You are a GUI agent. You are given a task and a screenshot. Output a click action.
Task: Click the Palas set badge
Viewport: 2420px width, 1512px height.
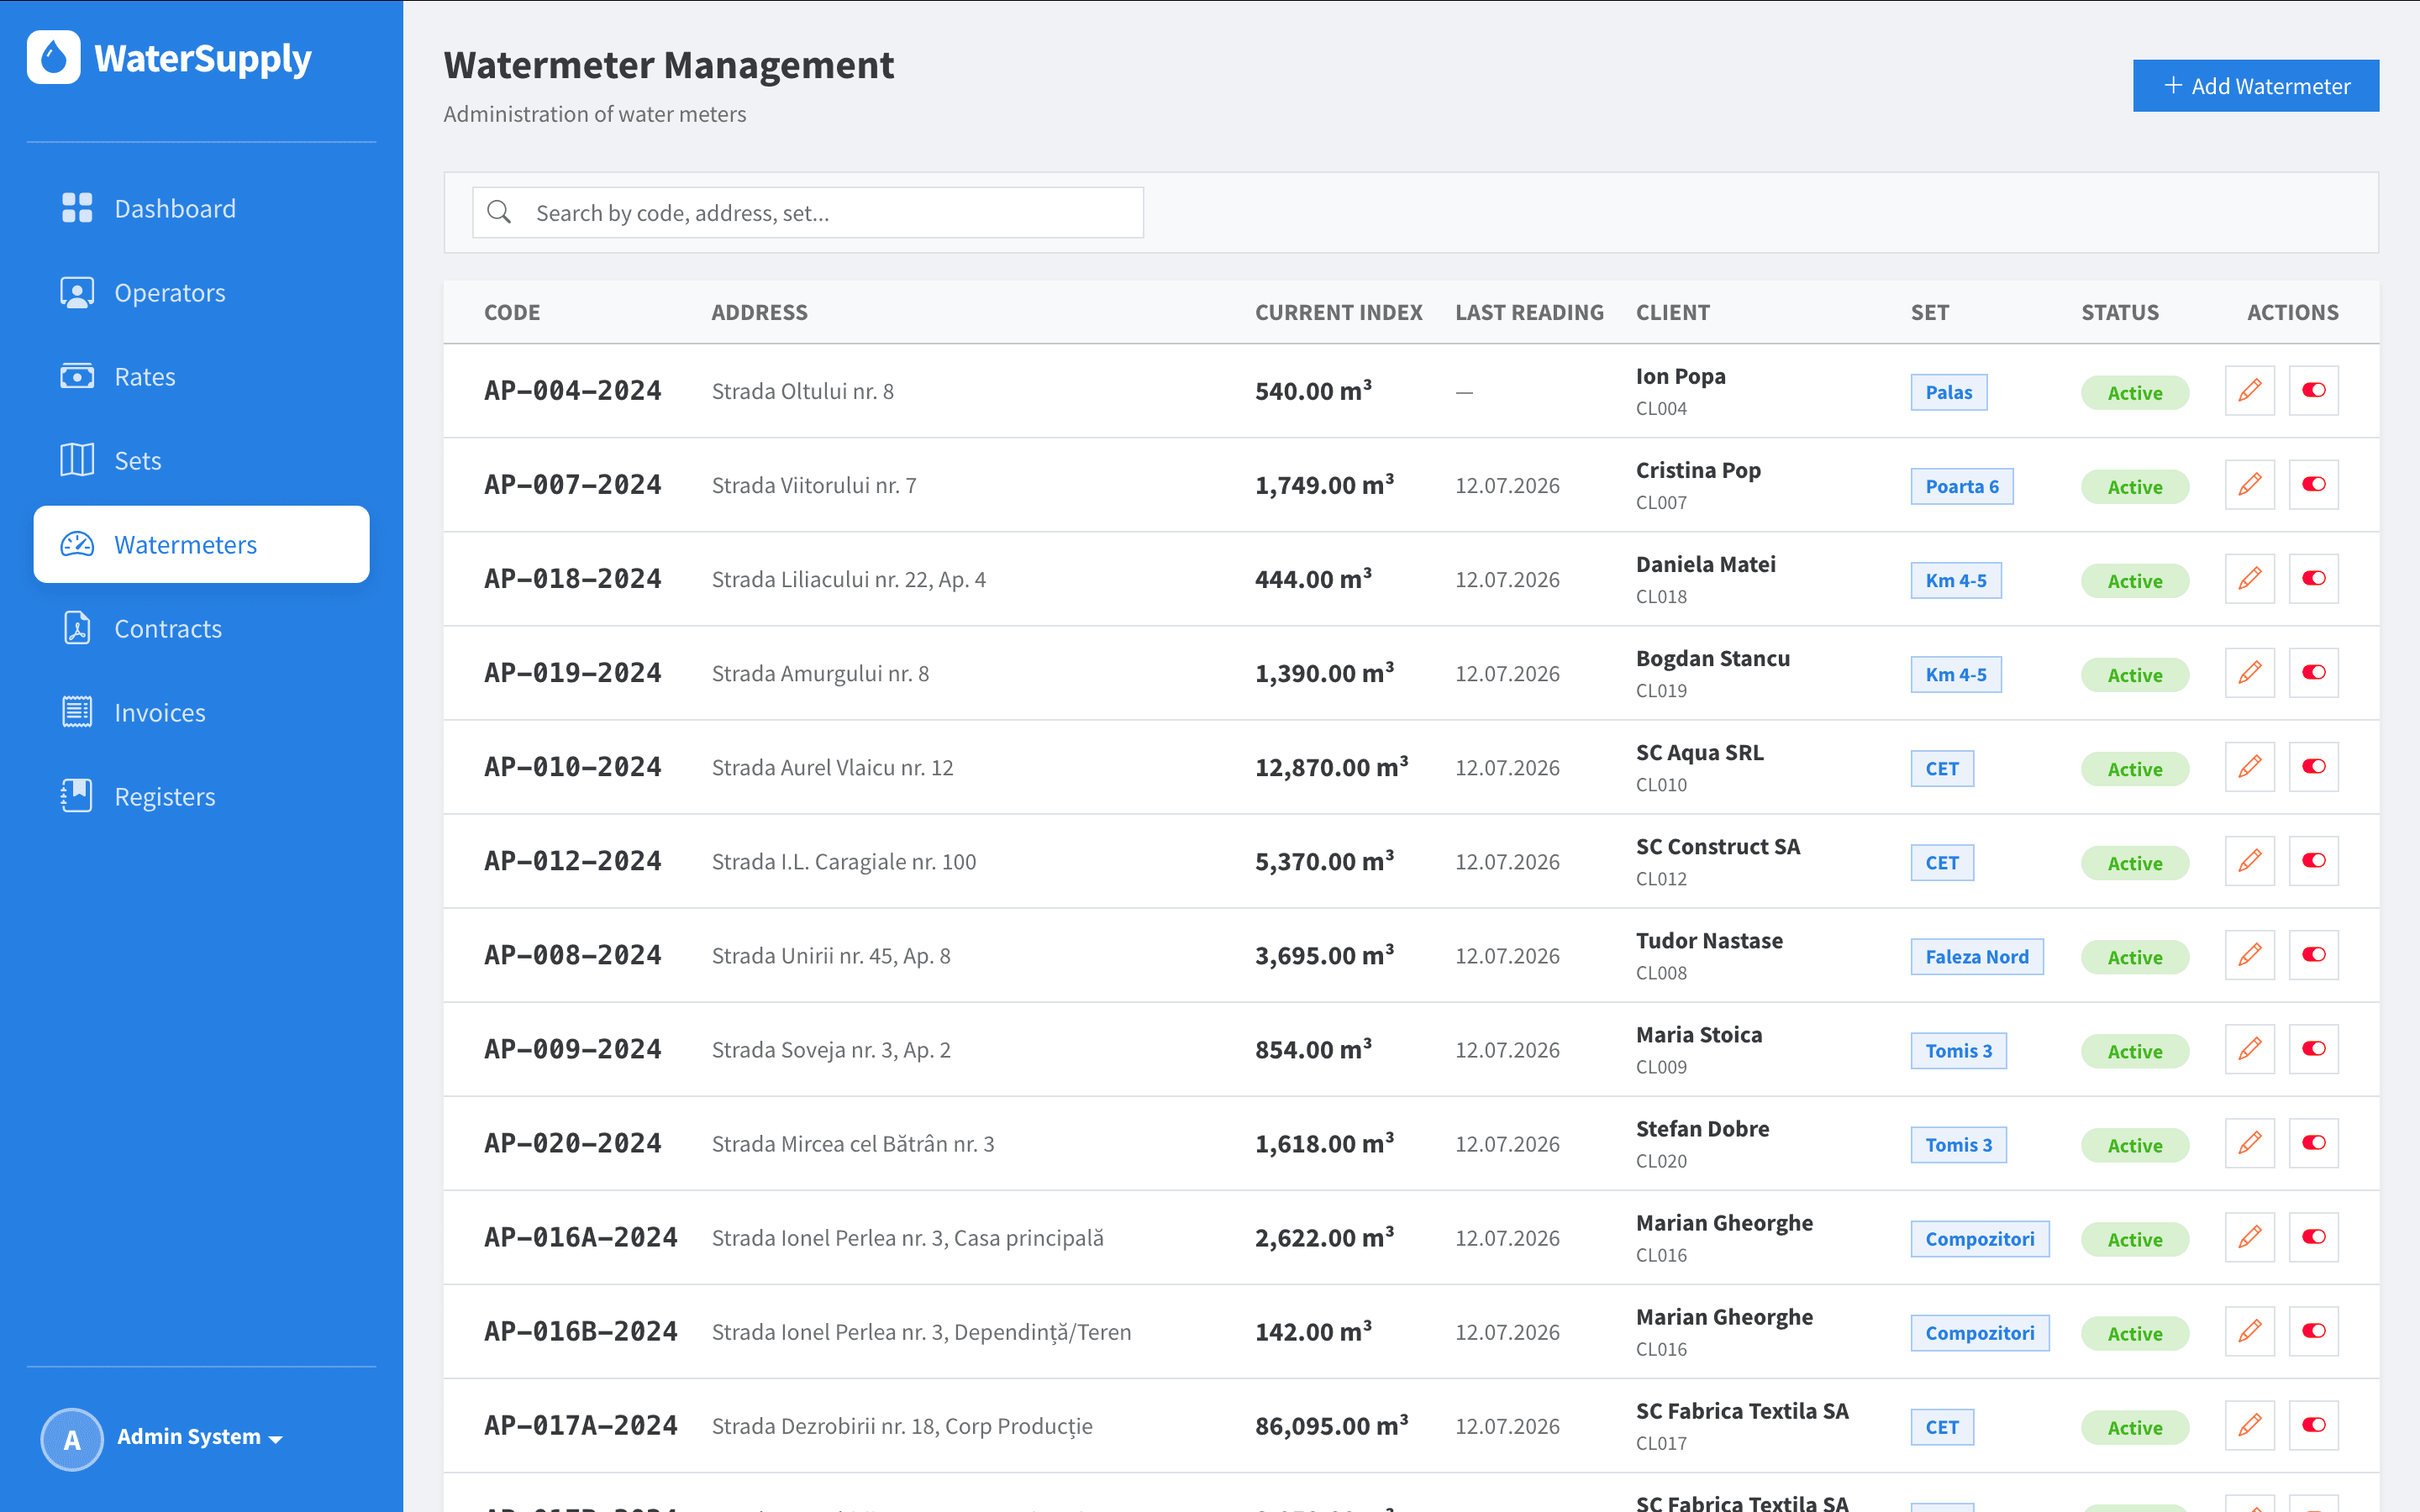(x=1948, y=392)
